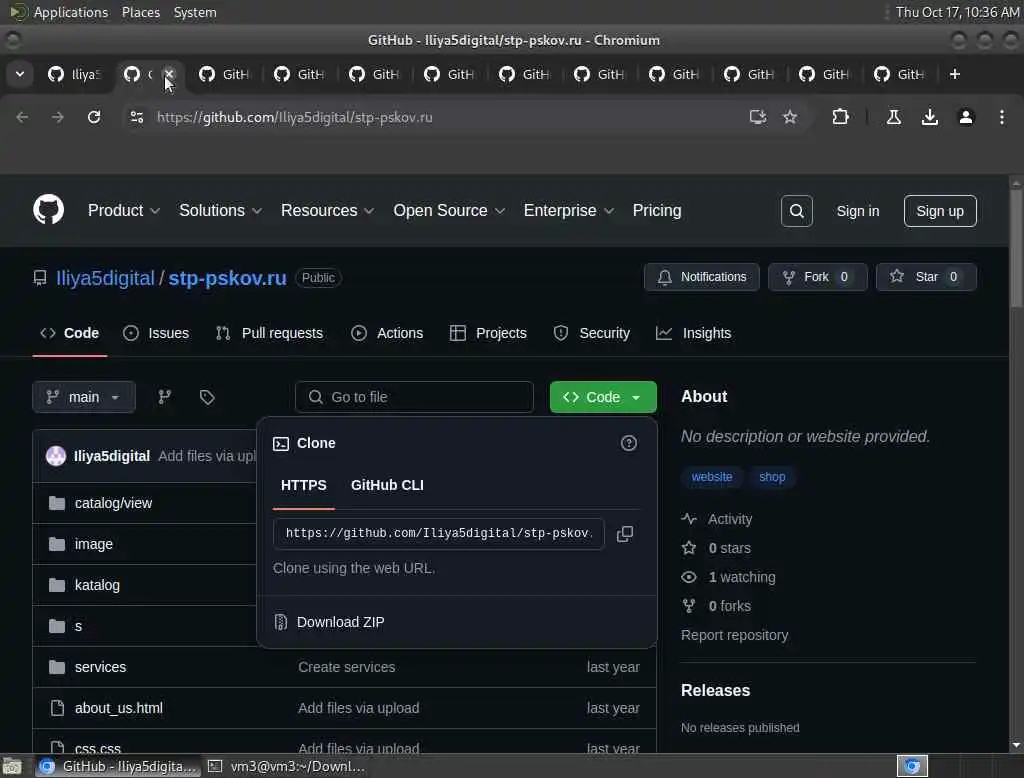Expand the Enterprise menu
Screen dimensions: 1024x778
tap(568, 210)
